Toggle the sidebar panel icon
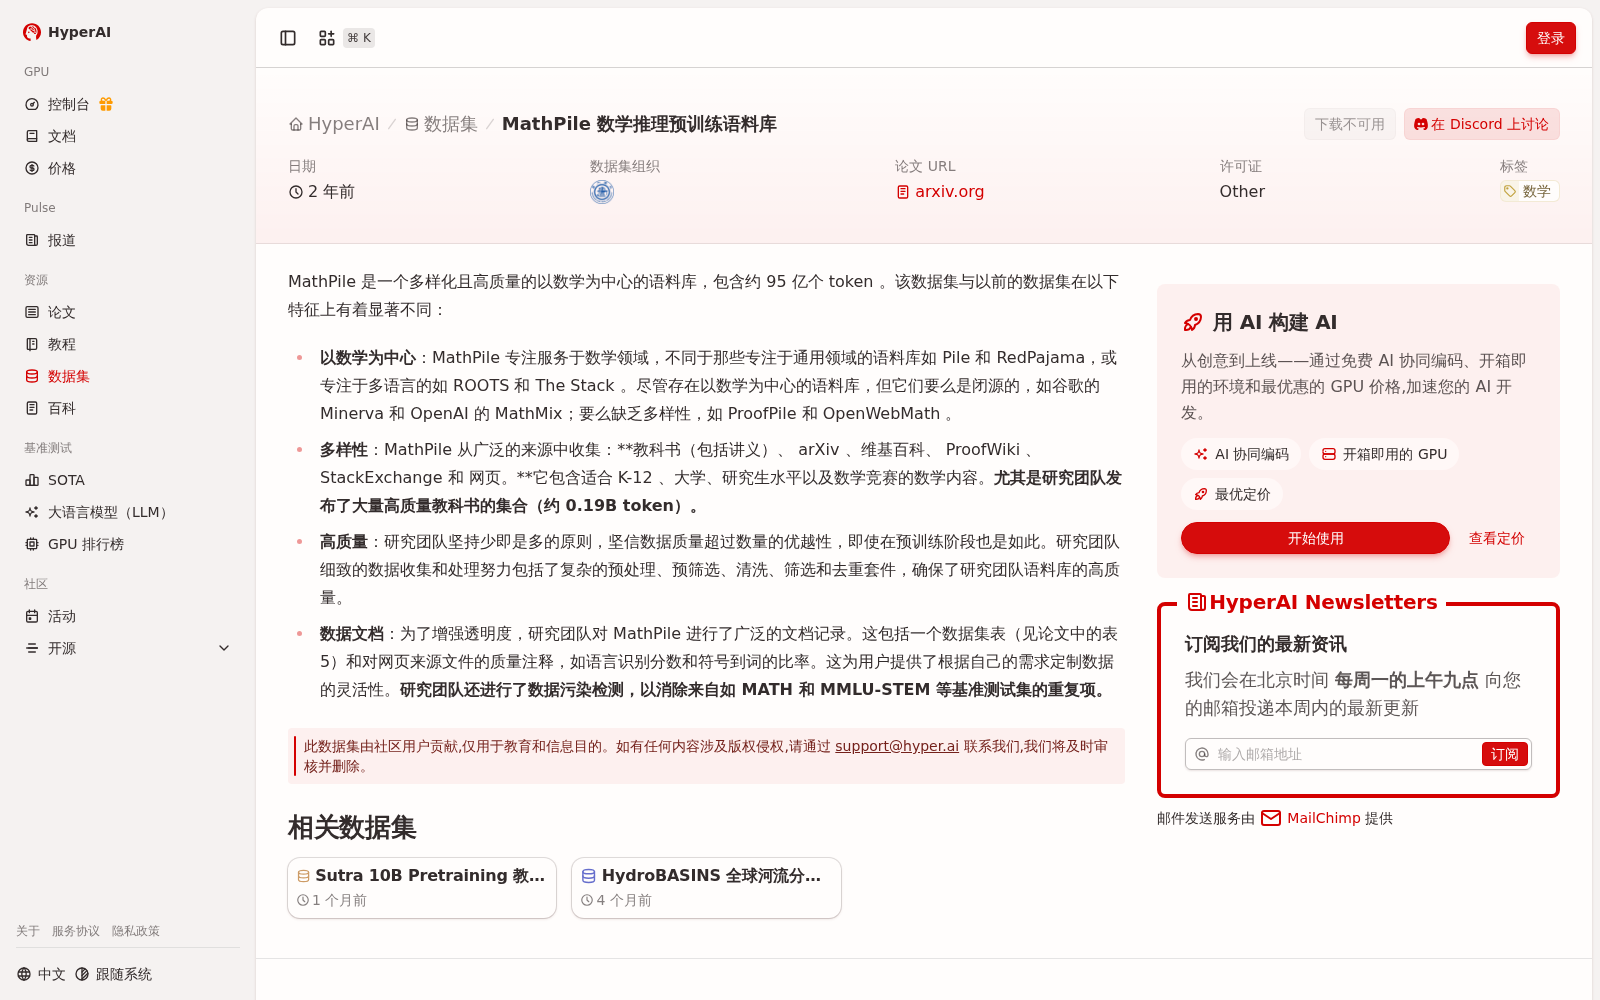 tap(288, 38)
